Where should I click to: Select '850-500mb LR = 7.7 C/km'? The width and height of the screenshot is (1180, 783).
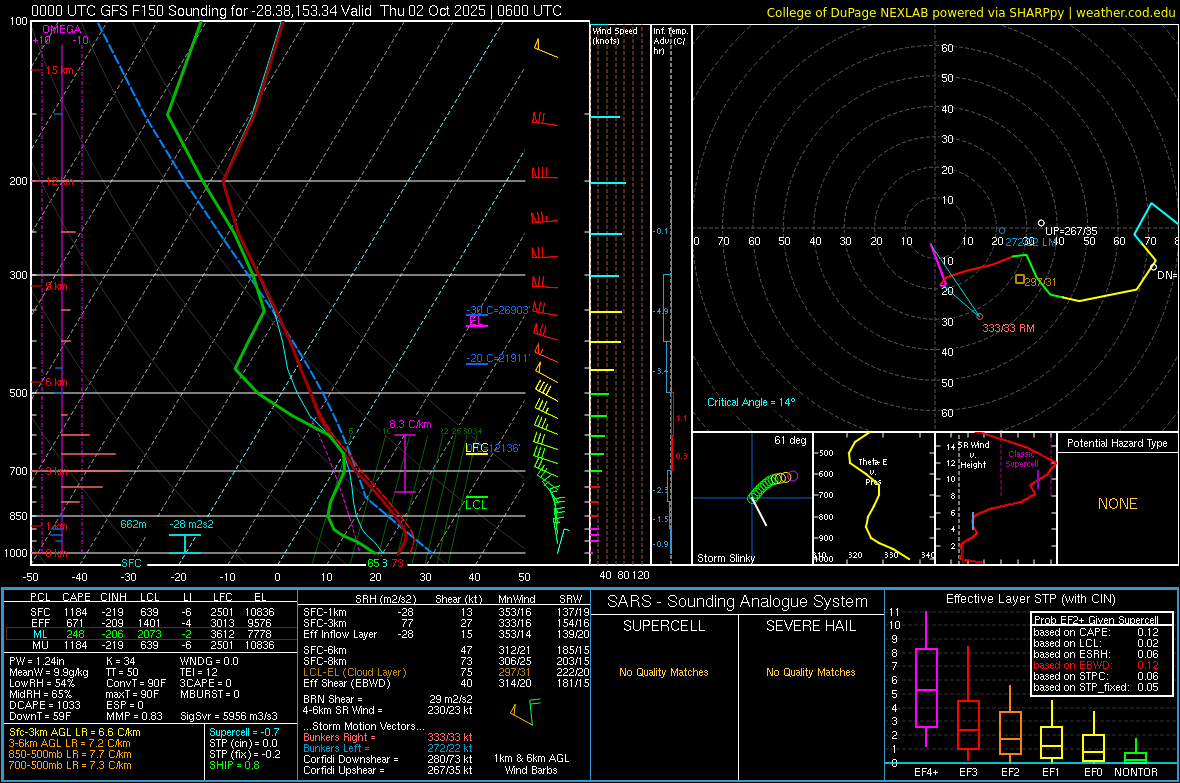(x=70, y=754)
